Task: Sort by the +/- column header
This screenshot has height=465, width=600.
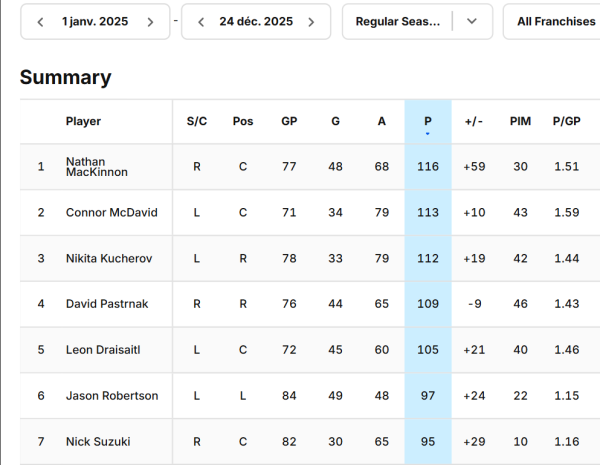Action: point(474,122)
